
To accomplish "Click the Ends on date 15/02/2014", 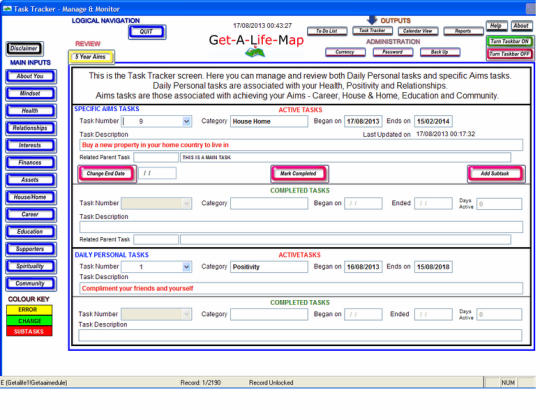I will pos(433,121).
